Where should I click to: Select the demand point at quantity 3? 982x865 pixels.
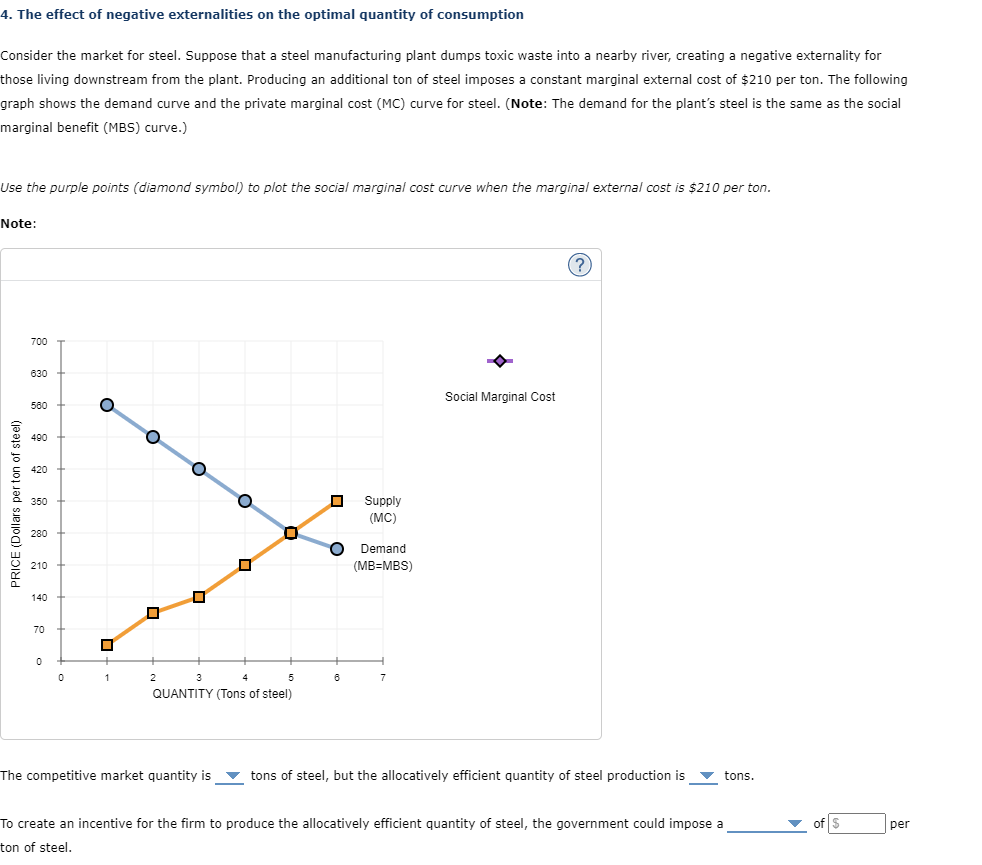pos(198,469)
